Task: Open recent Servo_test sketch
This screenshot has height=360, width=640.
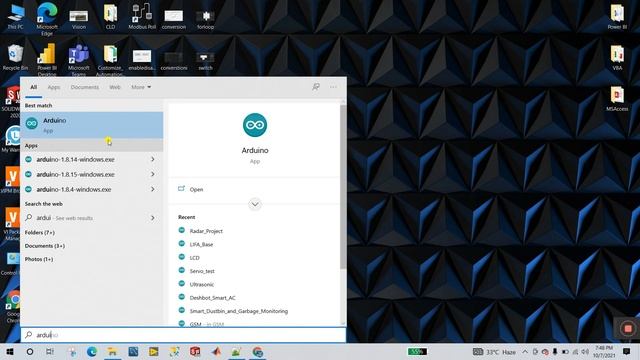Action: pos(202,271)
